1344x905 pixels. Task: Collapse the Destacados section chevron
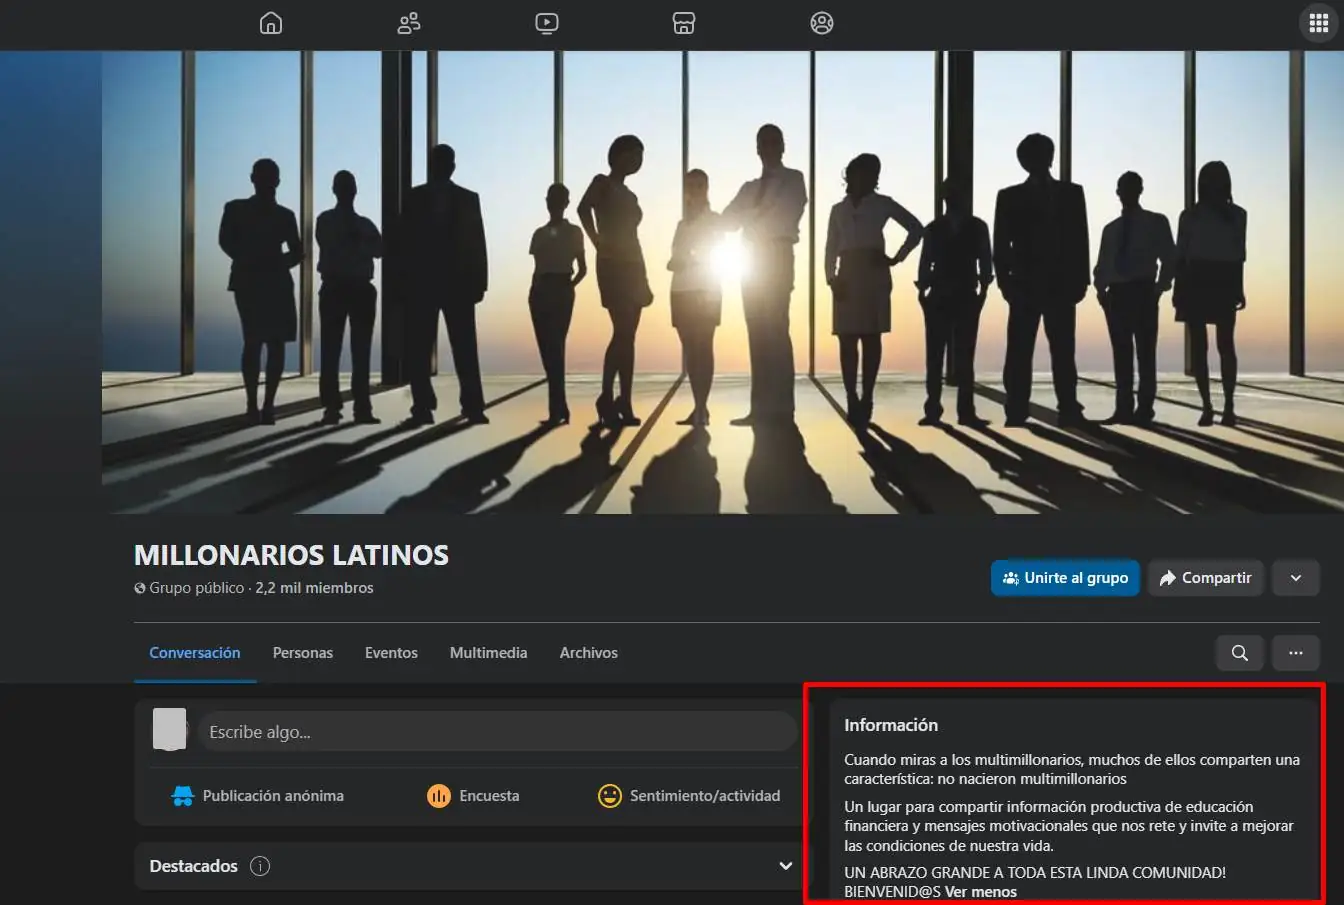[x=783, y=865]
